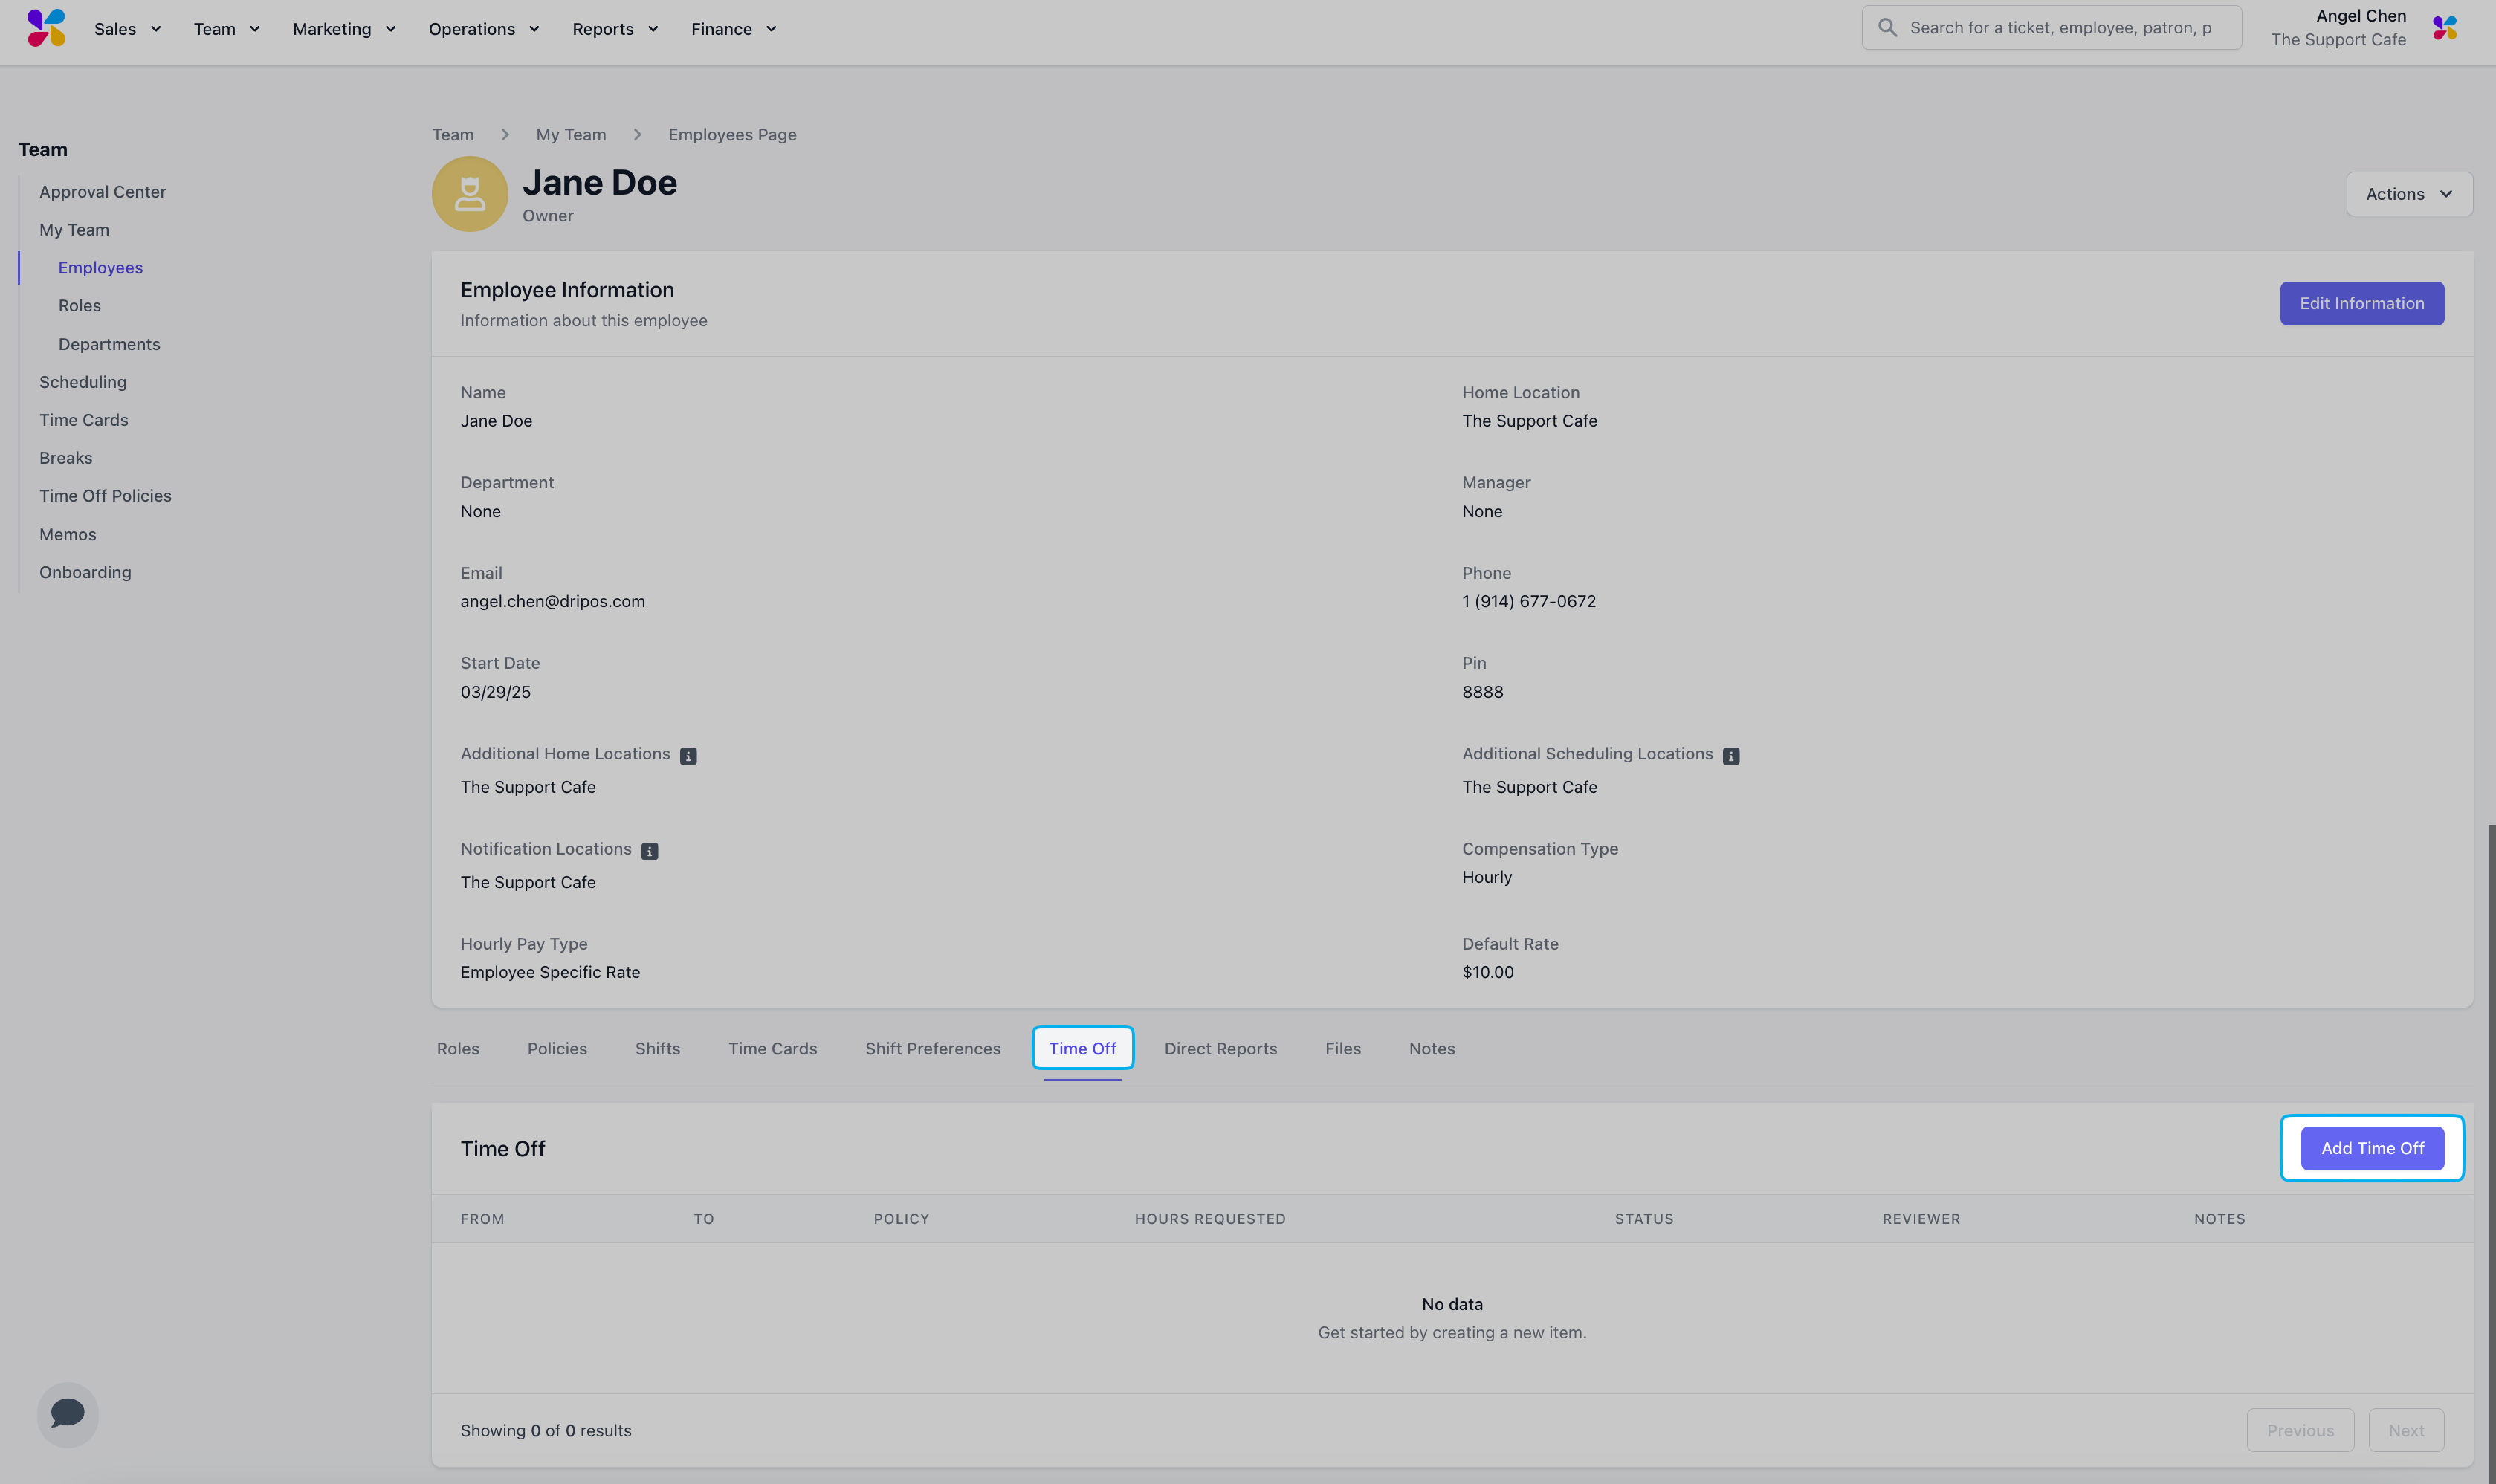This screenshot has width=2496, height=1484.
Task: Click the Notification Locations info icon
Action: (x=649, y=851)
